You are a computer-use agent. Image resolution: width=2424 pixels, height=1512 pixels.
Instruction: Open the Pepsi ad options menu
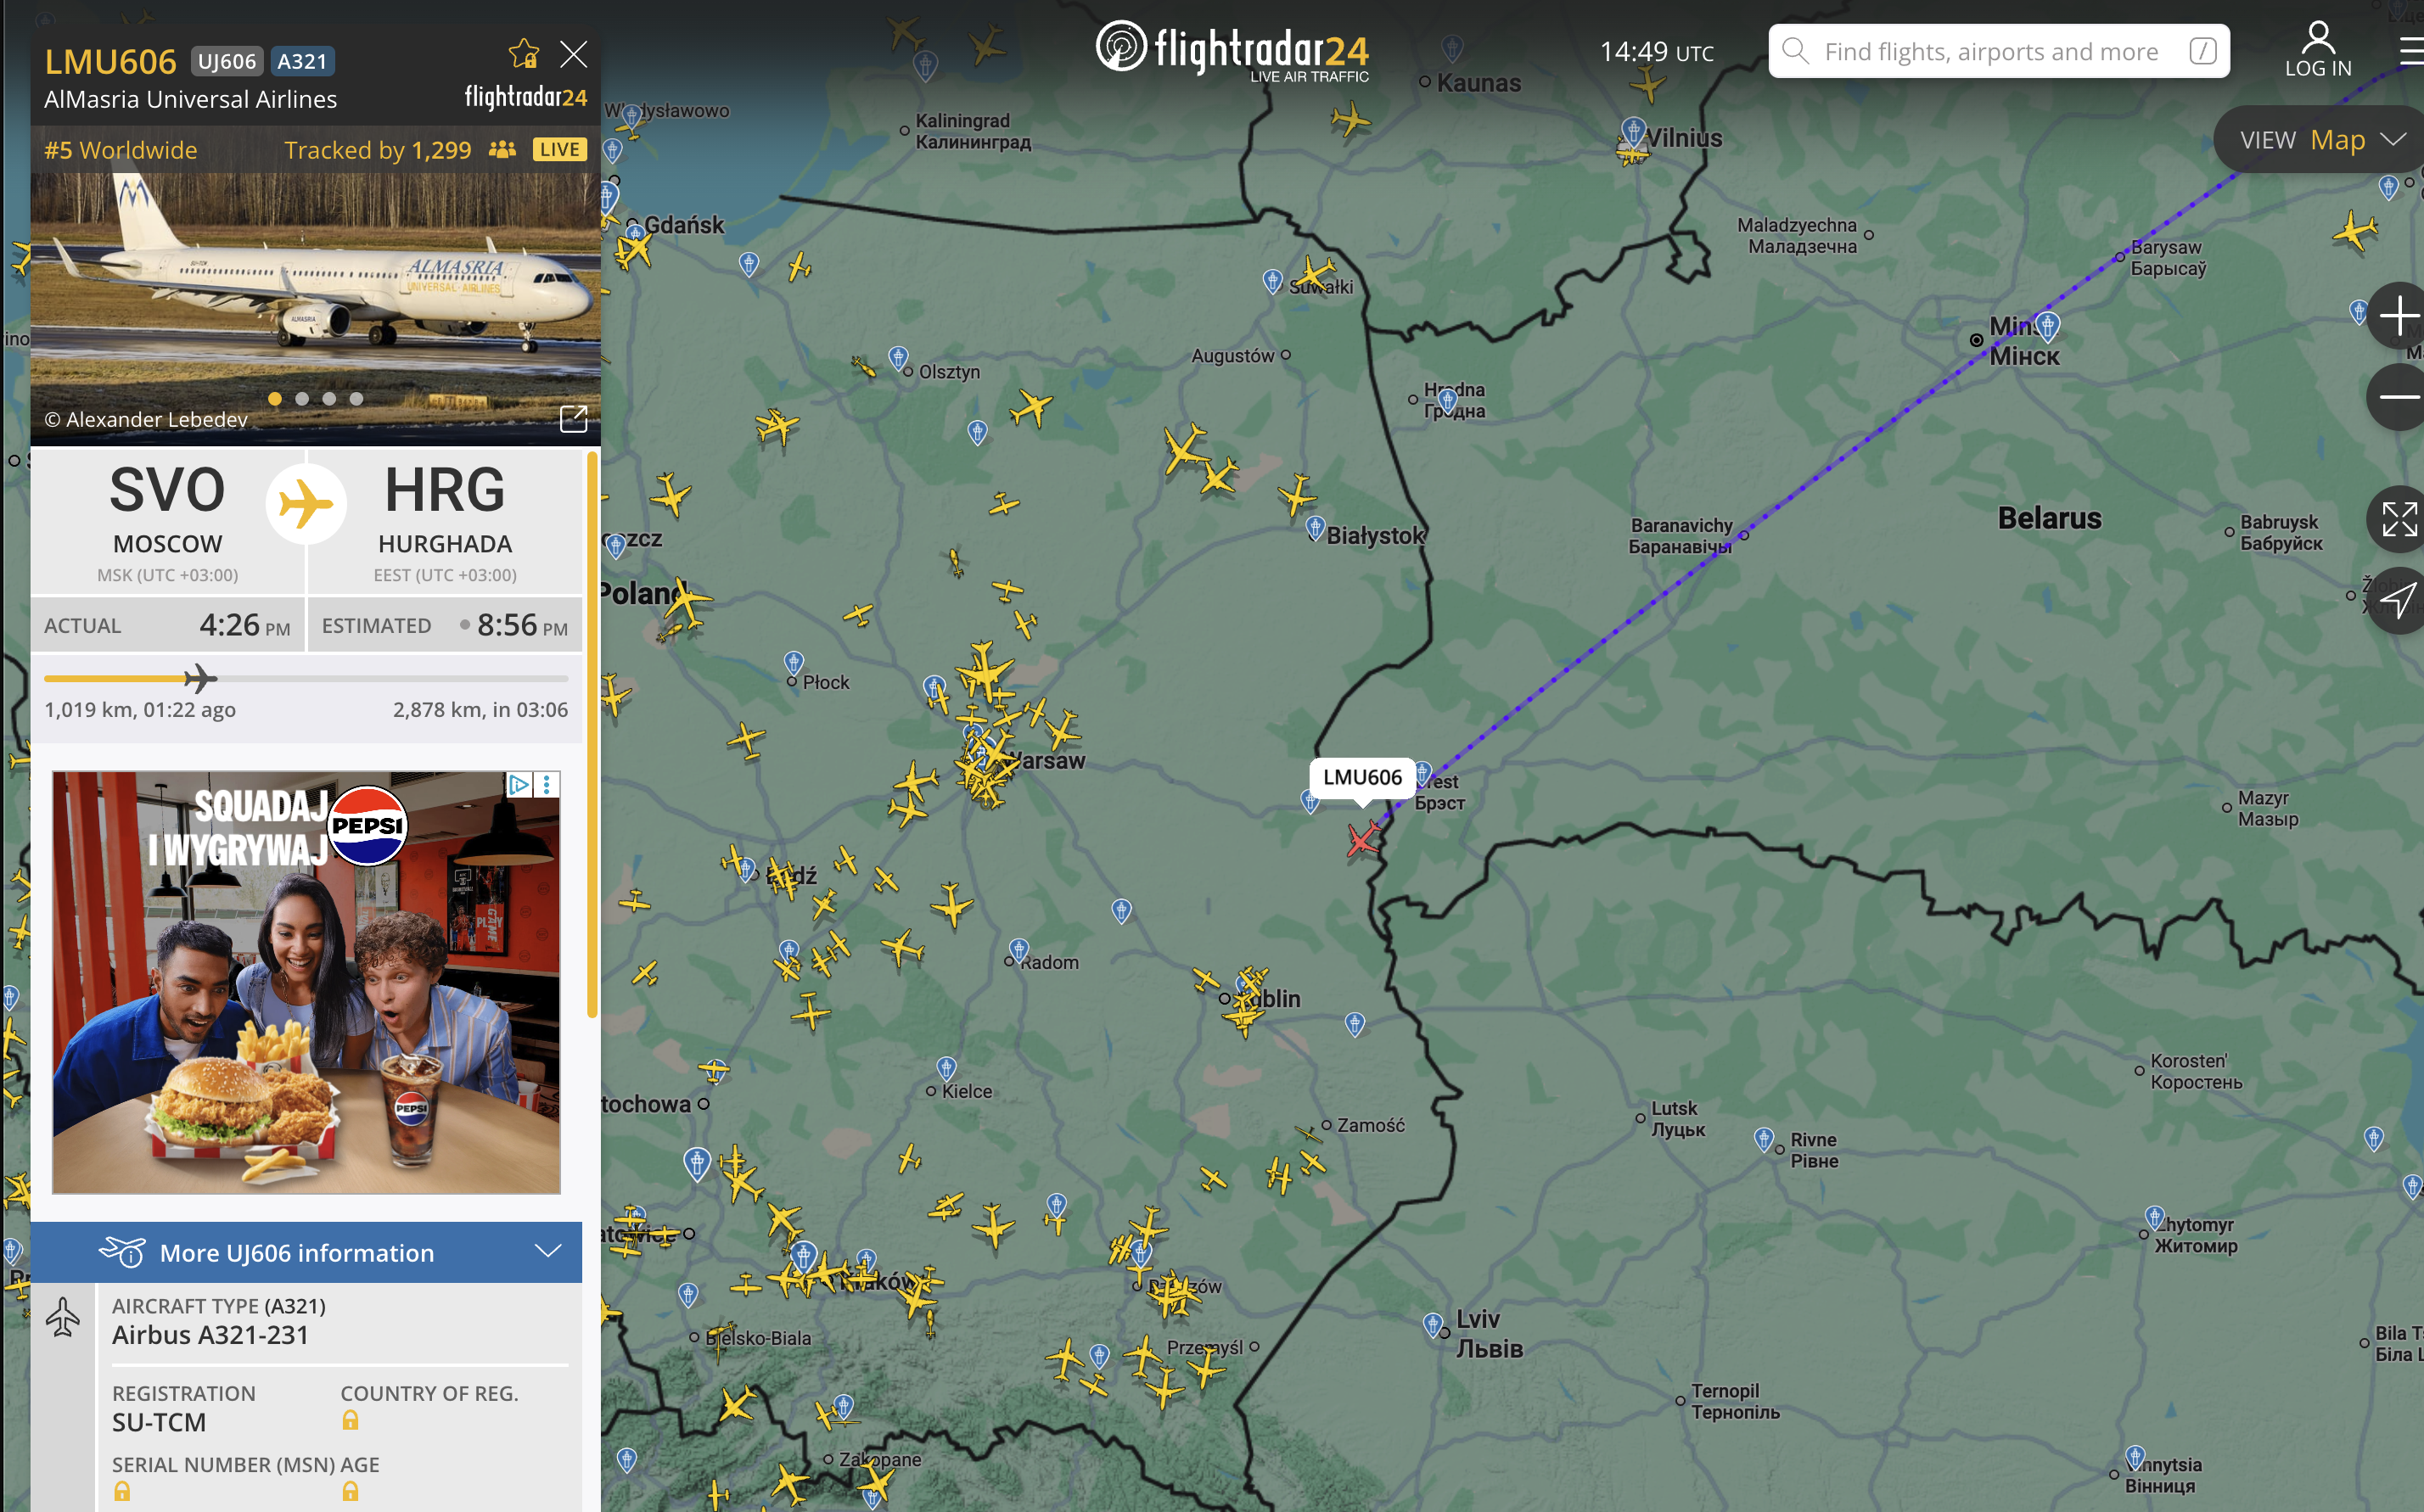coord(547,785)
